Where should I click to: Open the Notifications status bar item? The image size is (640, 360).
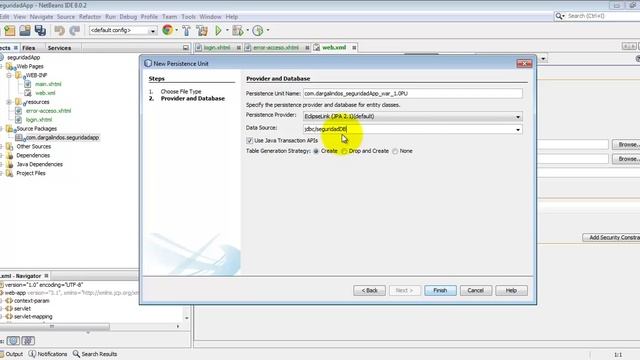[x=48, y=354]
